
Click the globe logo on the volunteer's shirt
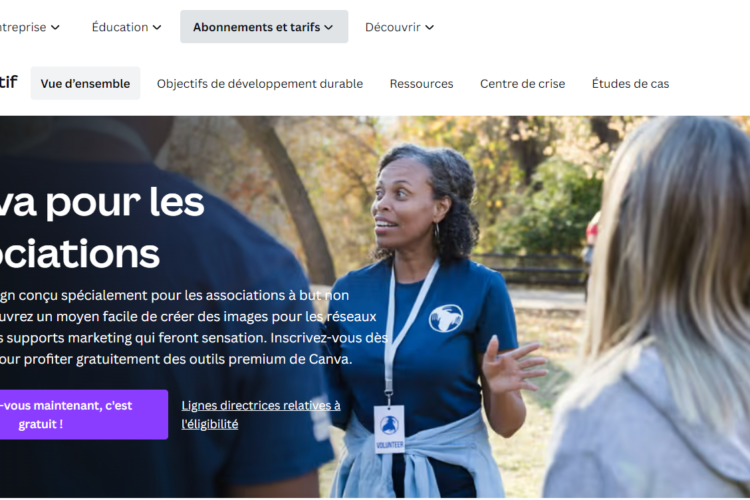446,318
